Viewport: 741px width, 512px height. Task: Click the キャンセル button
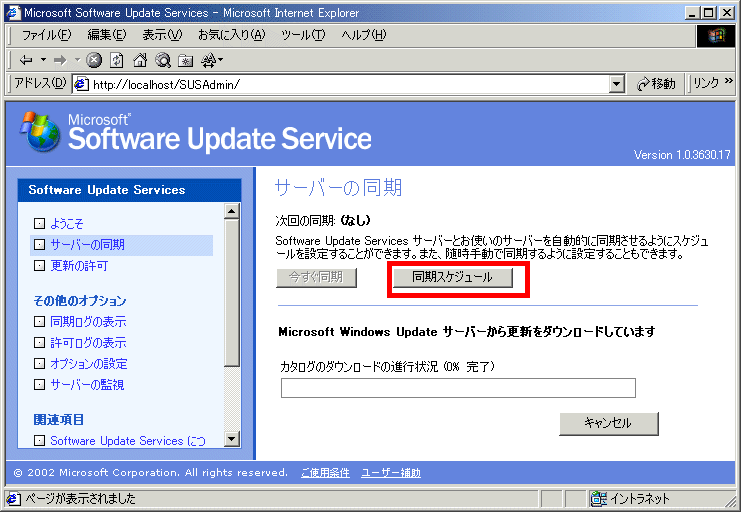[x=608, y=423]
